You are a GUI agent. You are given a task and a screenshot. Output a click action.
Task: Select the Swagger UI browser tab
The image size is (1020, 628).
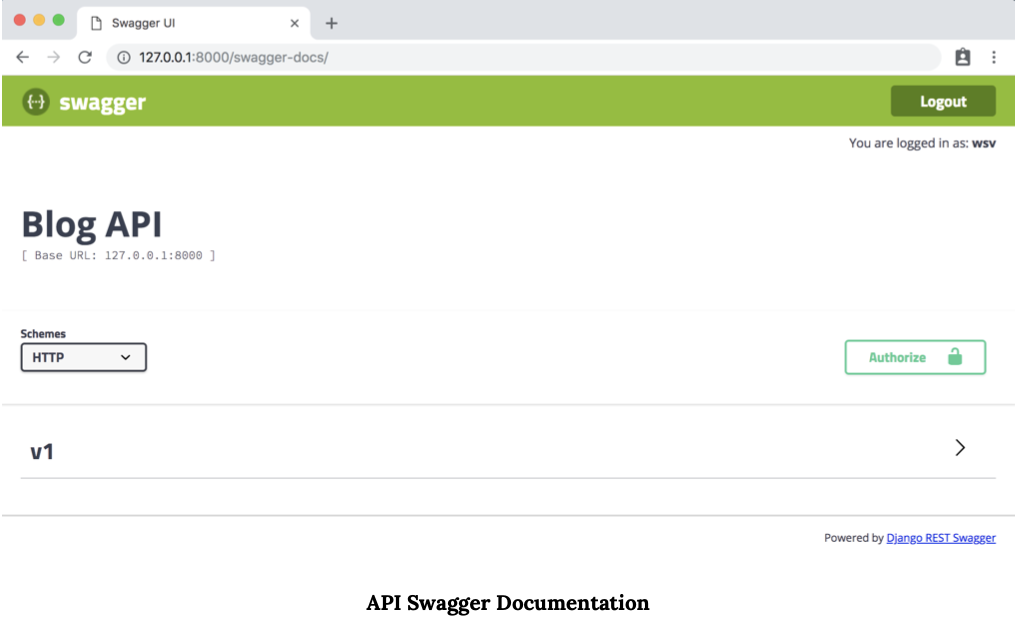[x=193, y=23]
